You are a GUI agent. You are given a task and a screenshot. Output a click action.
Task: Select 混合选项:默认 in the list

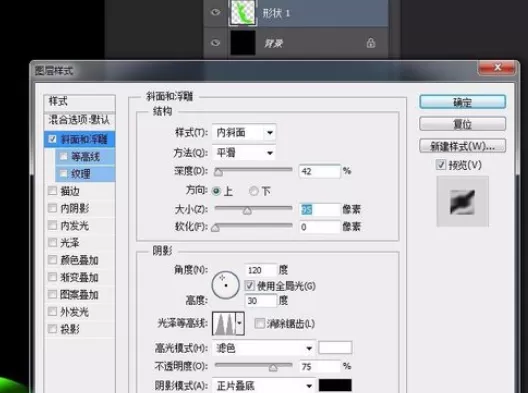click(x=79, y=120)
